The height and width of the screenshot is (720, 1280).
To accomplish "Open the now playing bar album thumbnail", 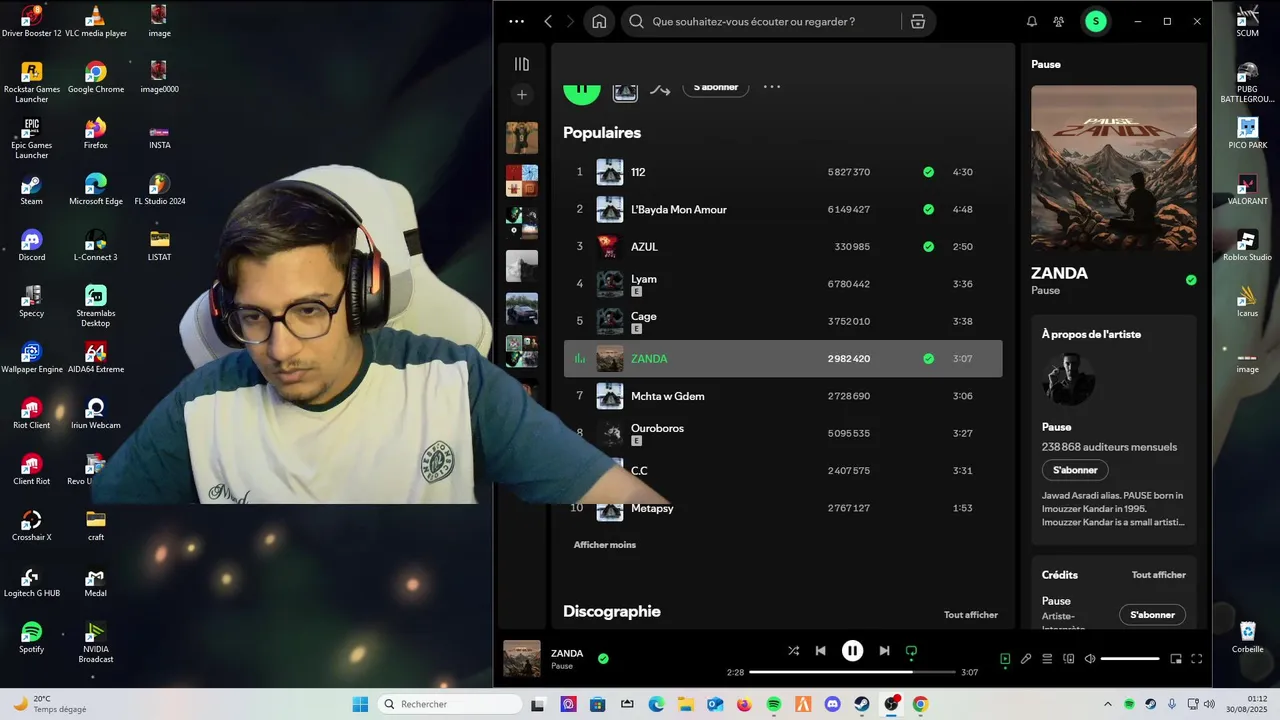I will pos(522,659).
